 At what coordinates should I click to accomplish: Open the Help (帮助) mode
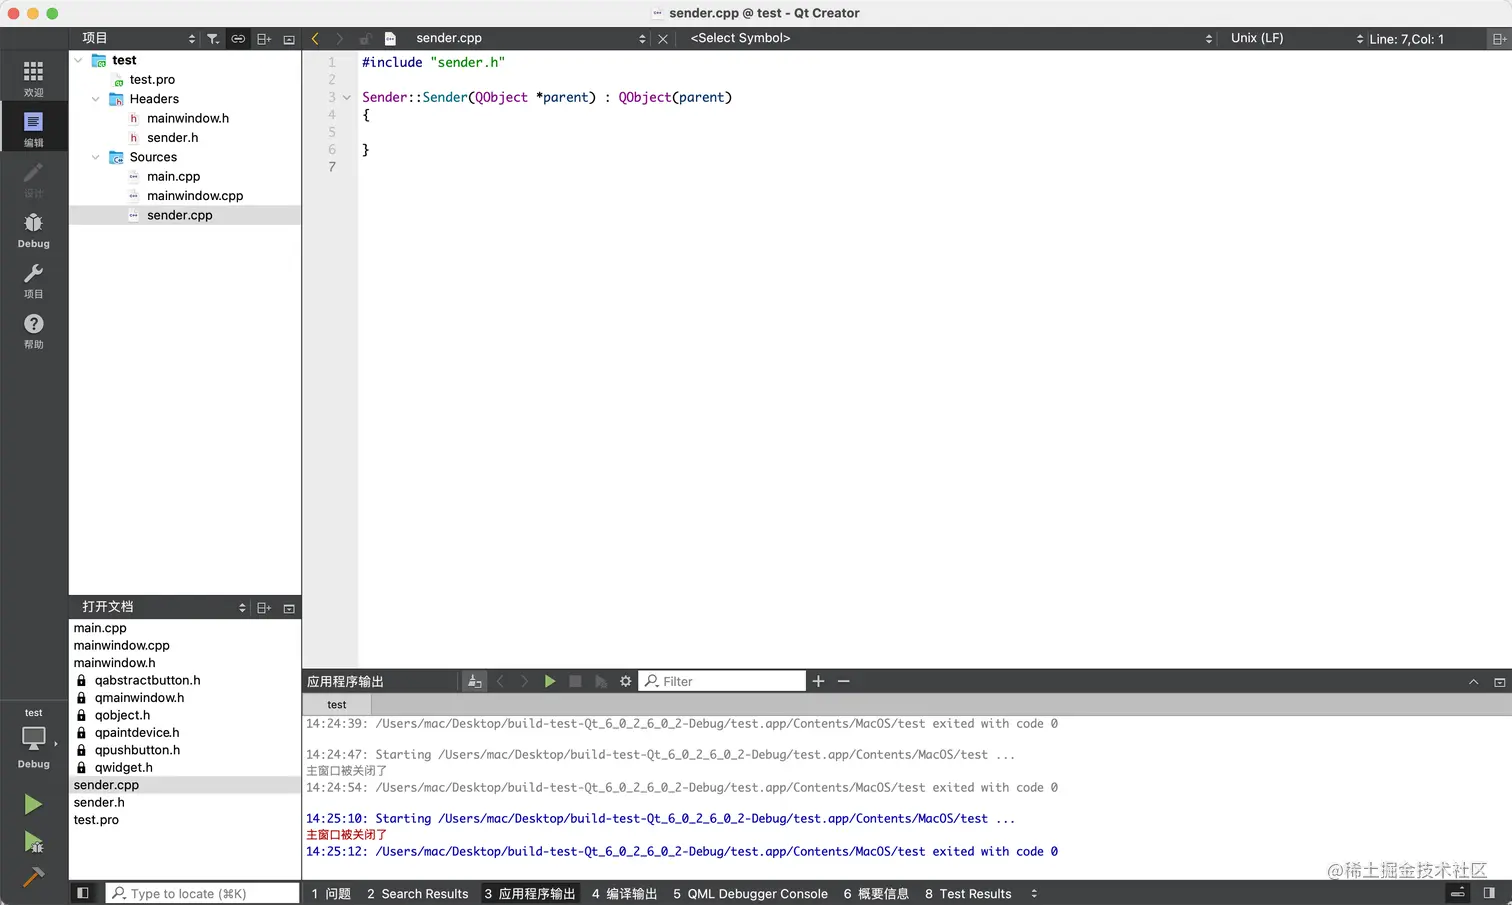(x=33, y=330)
